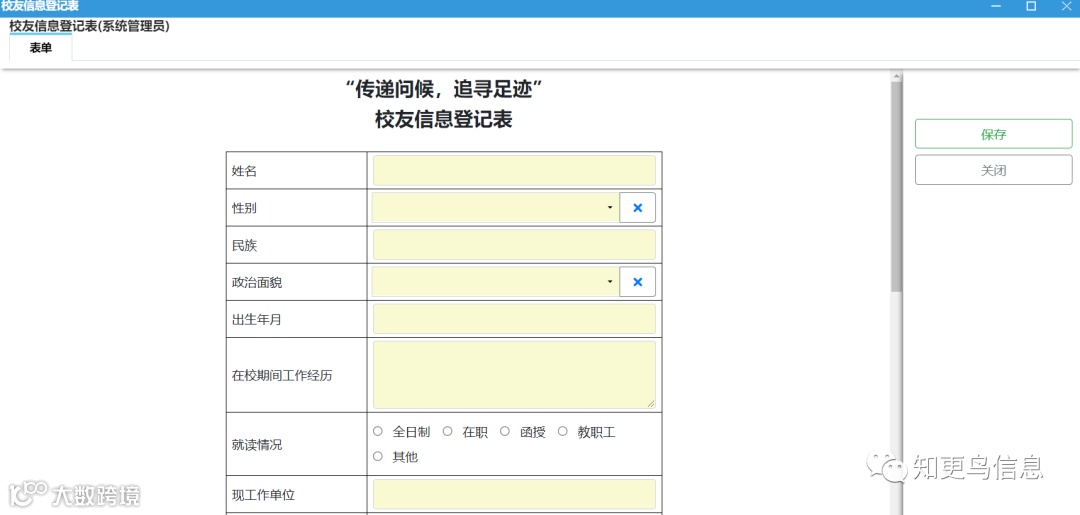The width and height of the screenshot is (1080, 515).
Task: Click the form's vertical scrollbar thumb
Action: click(896, 186)
